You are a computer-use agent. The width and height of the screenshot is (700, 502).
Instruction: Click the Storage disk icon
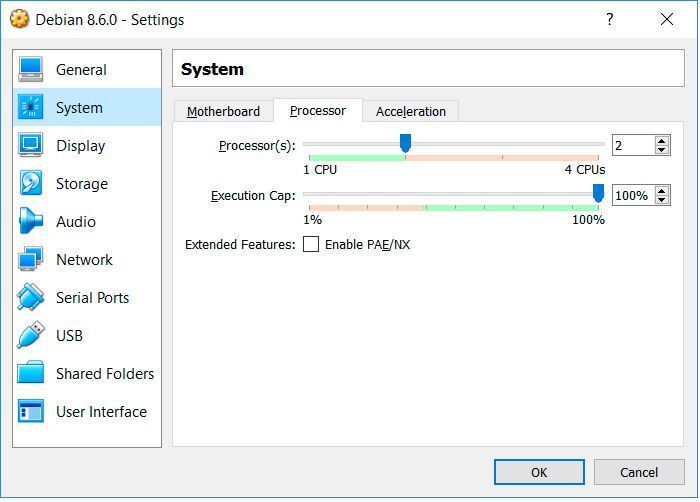point(31,183)
